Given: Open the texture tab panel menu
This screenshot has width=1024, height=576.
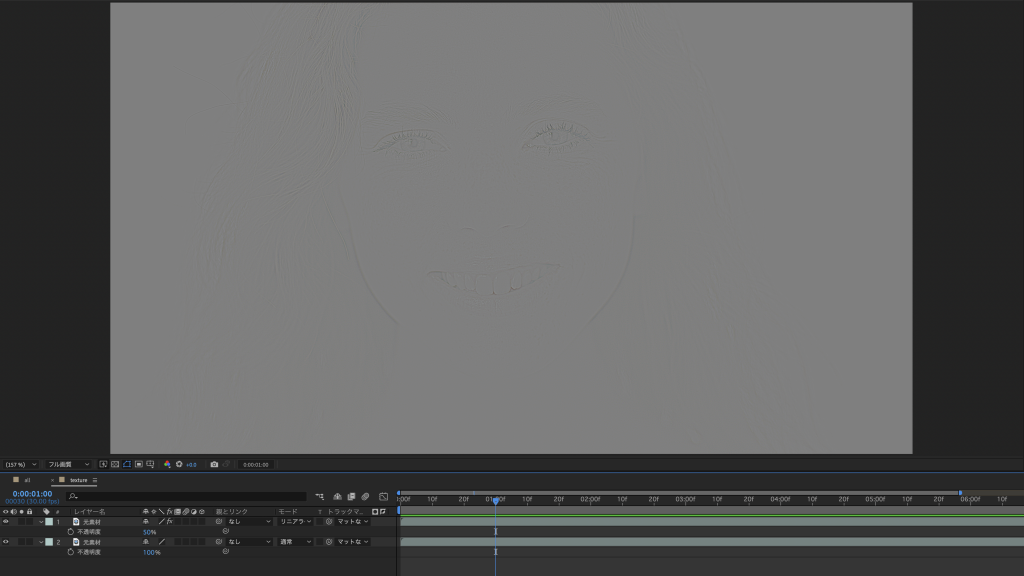Looking at the screenshot, I should point(95,480).
